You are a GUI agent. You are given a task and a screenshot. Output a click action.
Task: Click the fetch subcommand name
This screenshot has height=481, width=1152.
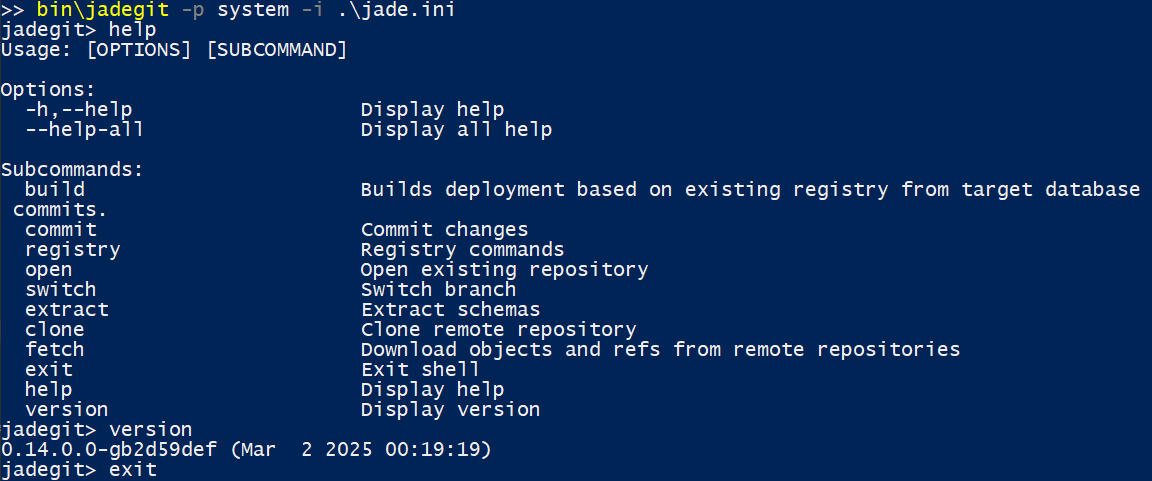[x=55, y=350]
